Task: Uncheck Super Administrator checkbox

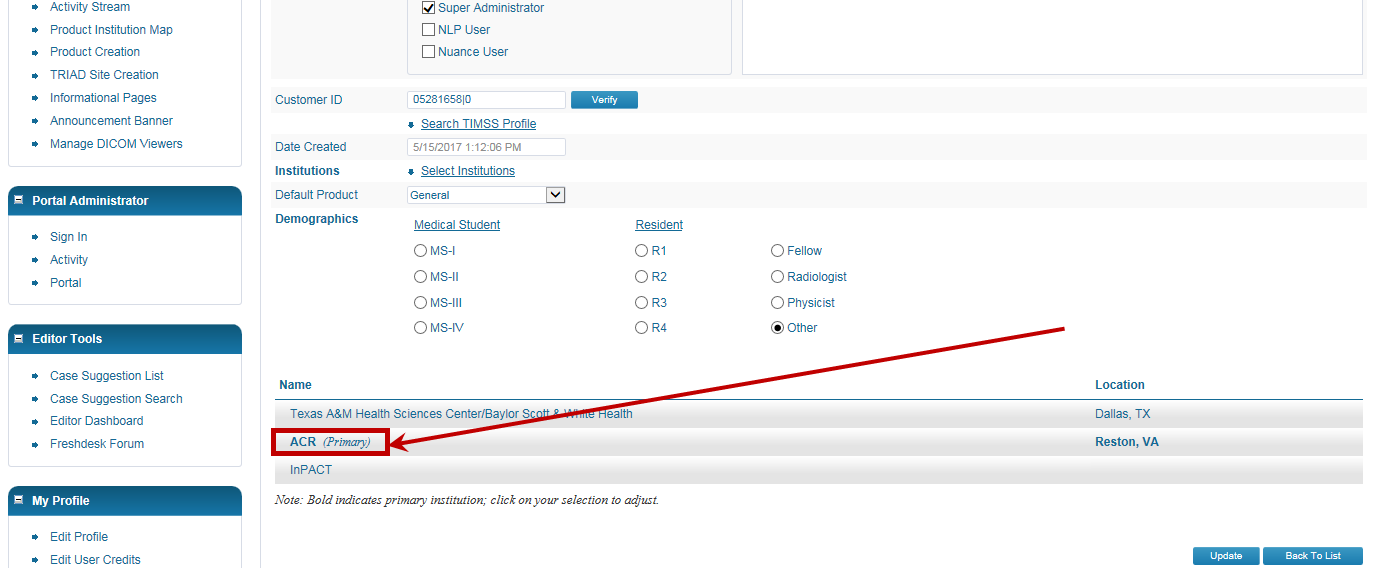Action: tap(429, 7)
